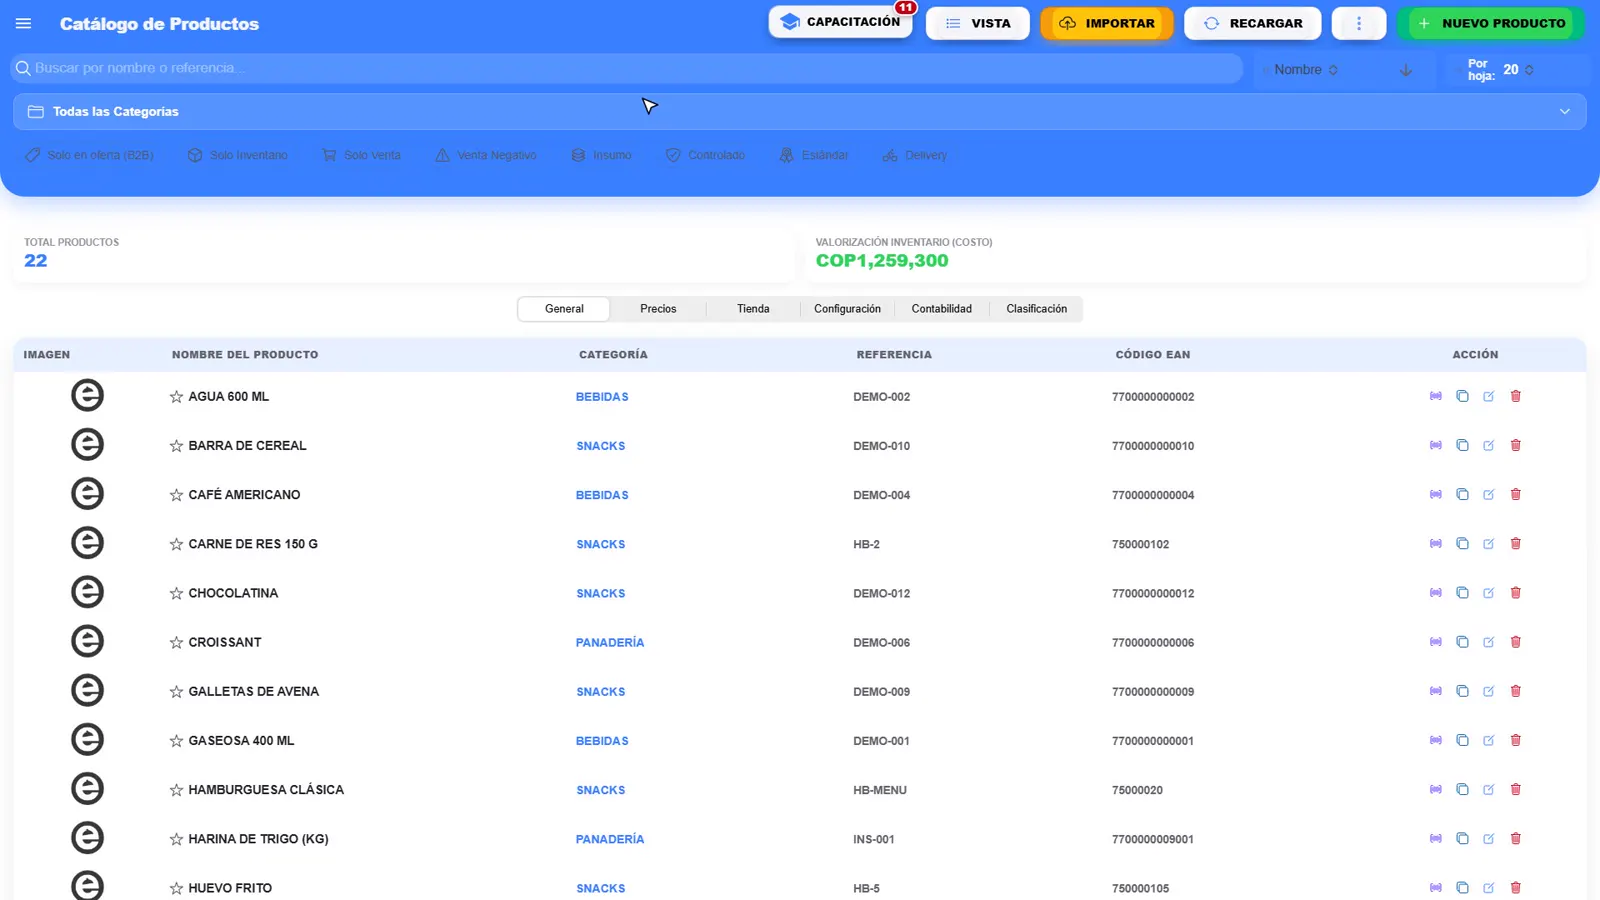This screenshot has width=1600, height=900.
Task: Star the CHOCOLATINA product
Action: 176,593
